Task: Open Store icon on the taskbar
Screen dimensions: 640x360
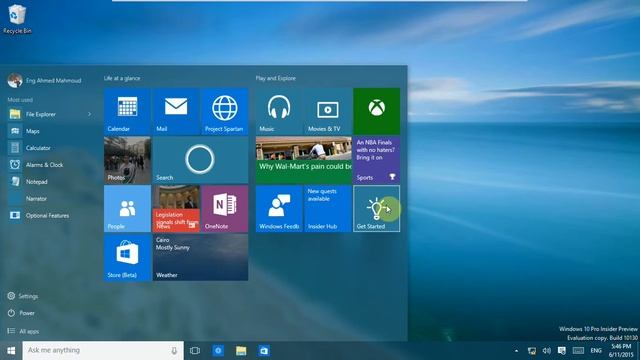Action: pyautogui.click(x=264, y=351)
